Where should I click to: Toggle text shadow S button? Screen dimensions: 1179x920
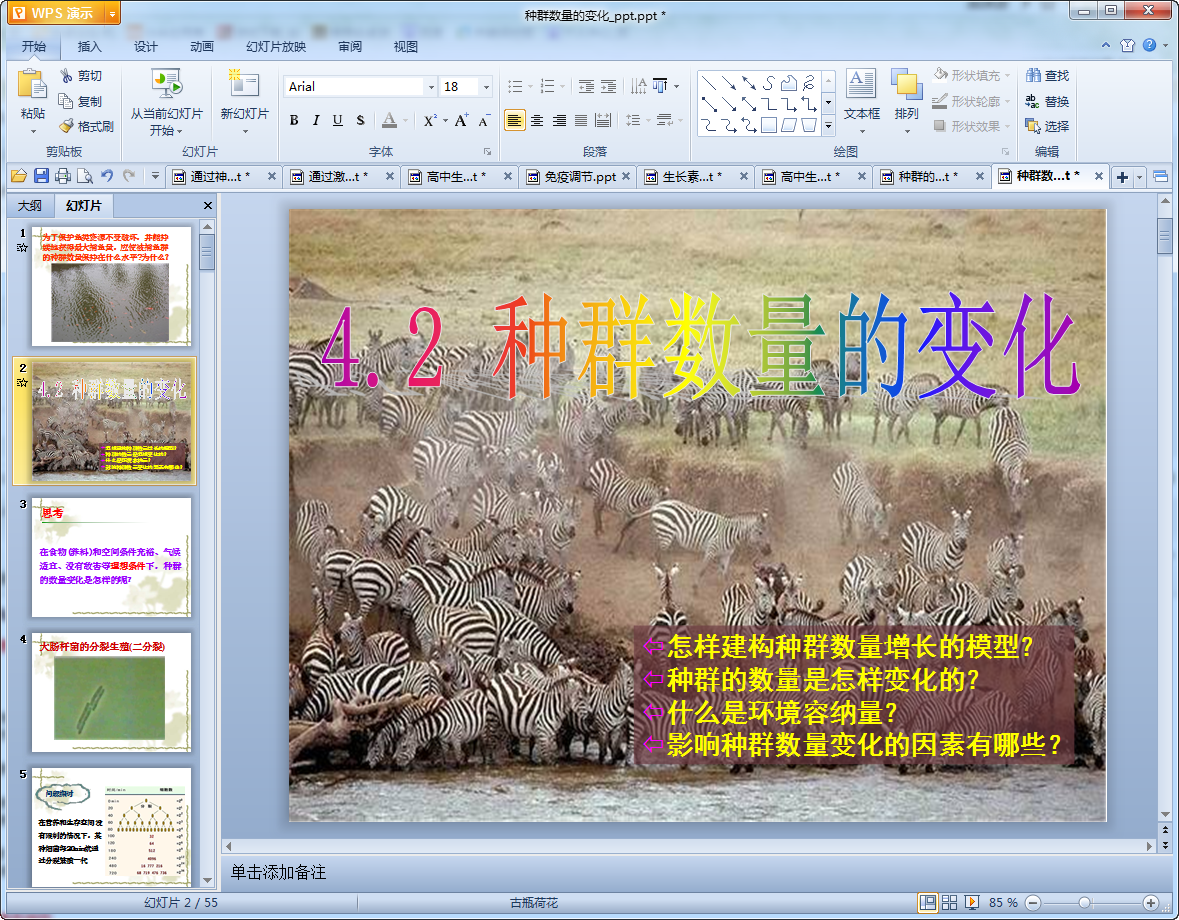point(360,120)
